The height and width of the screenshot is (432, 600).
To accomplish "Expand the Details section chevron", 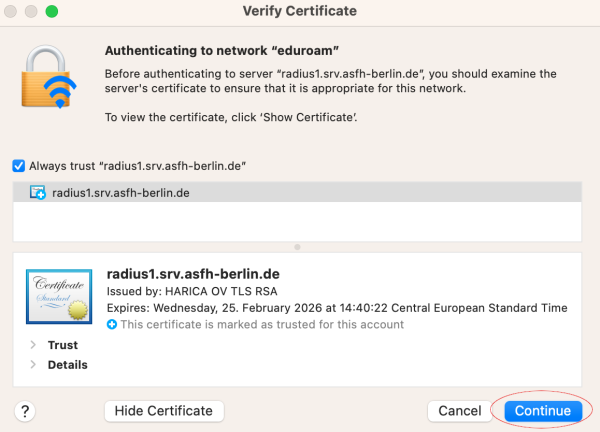I will click(x=33, y=365).
